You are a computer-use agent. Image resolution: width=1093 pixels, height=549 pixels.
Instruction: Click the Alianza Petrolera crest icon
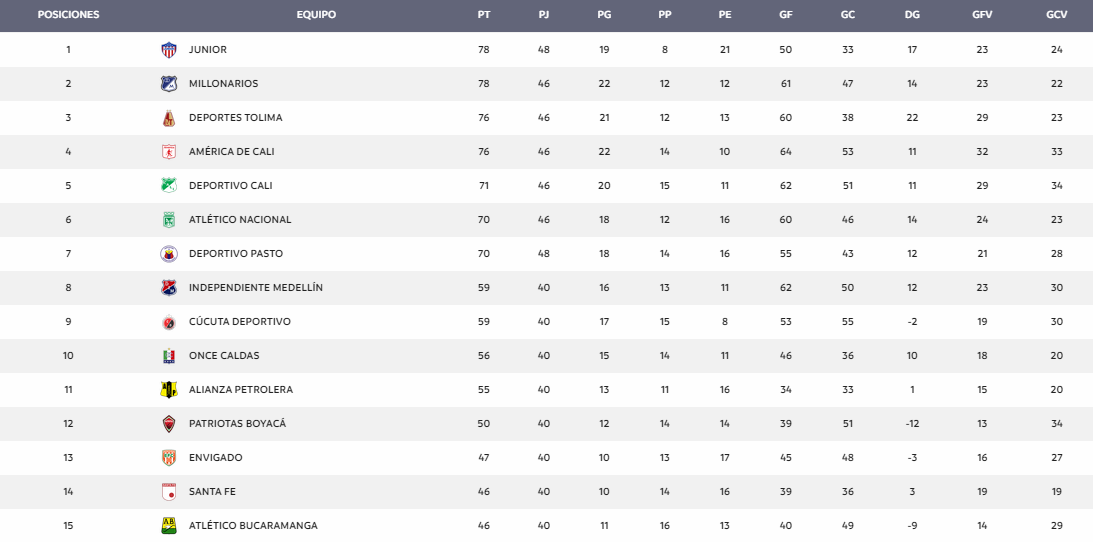pyautogui.click(x=169, y=390)
